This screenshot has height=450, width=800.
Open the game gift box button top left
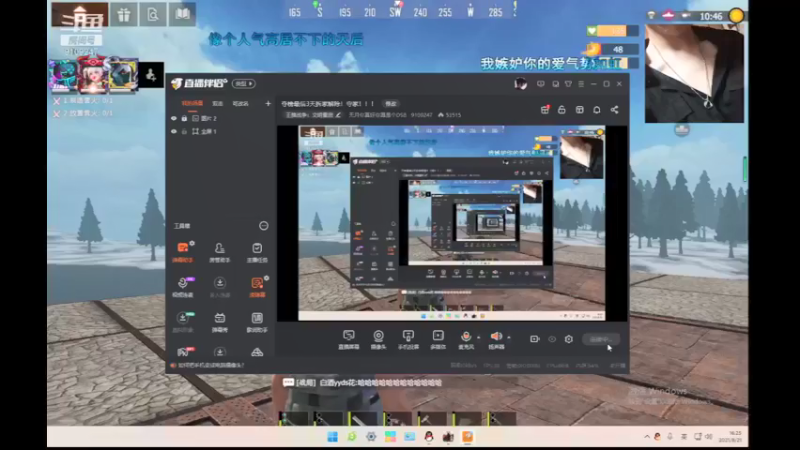click(x=124, y=15)
